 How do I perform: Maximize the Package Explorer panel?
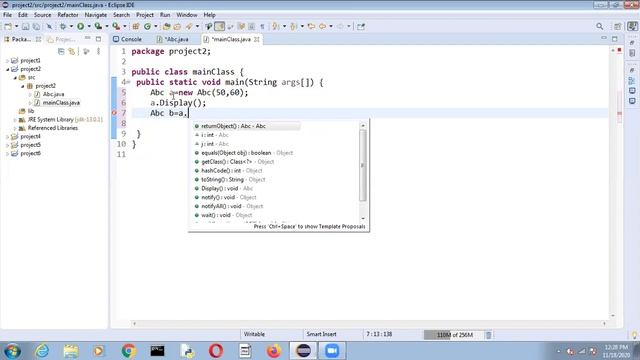pos(98,39)
